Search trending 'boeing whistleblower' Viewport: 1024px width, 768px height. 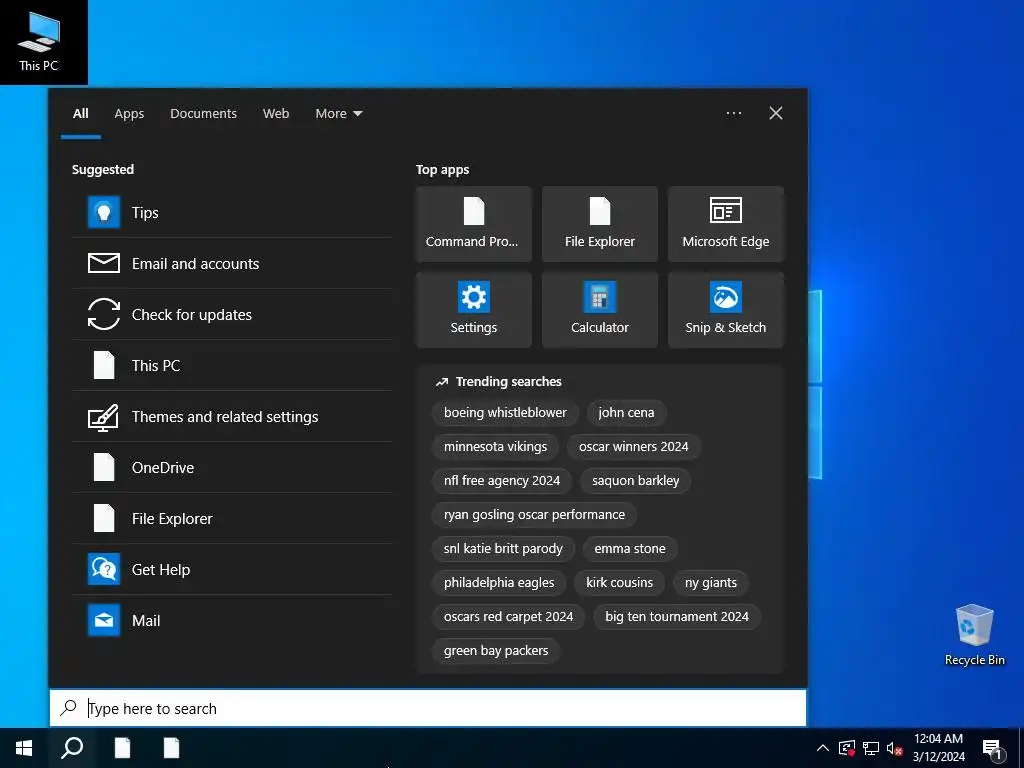point(505,412)
